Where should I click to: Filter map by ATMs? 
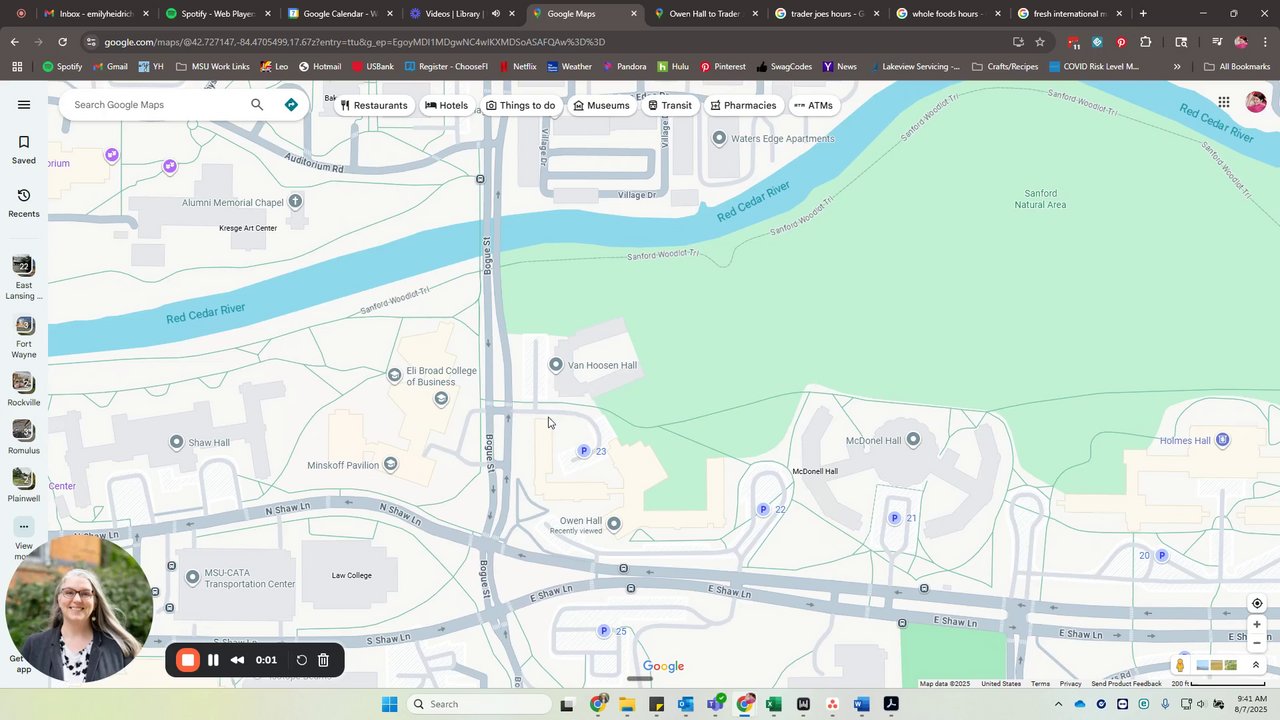(813, 105)
